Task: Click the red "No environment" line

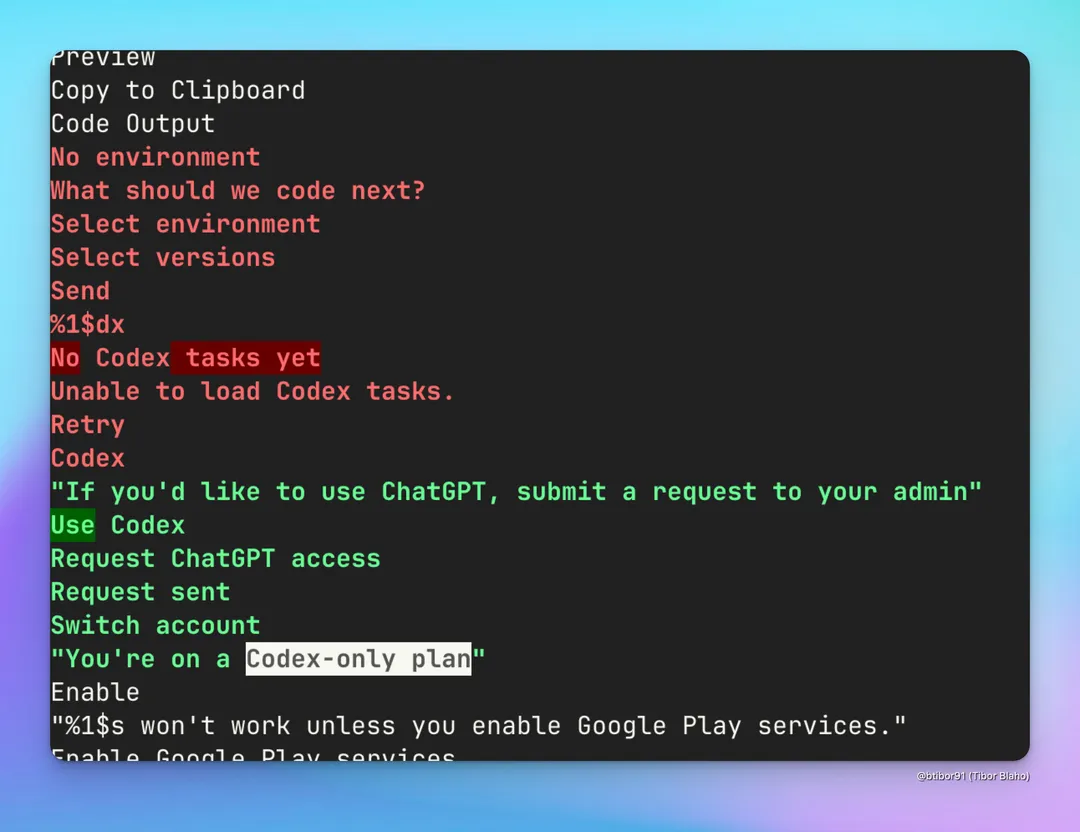Action: (156, 157)
